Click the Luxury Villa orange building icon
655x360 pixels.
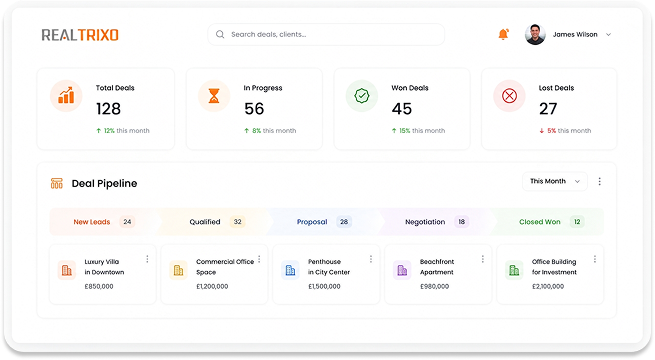(x=66, y=270)
